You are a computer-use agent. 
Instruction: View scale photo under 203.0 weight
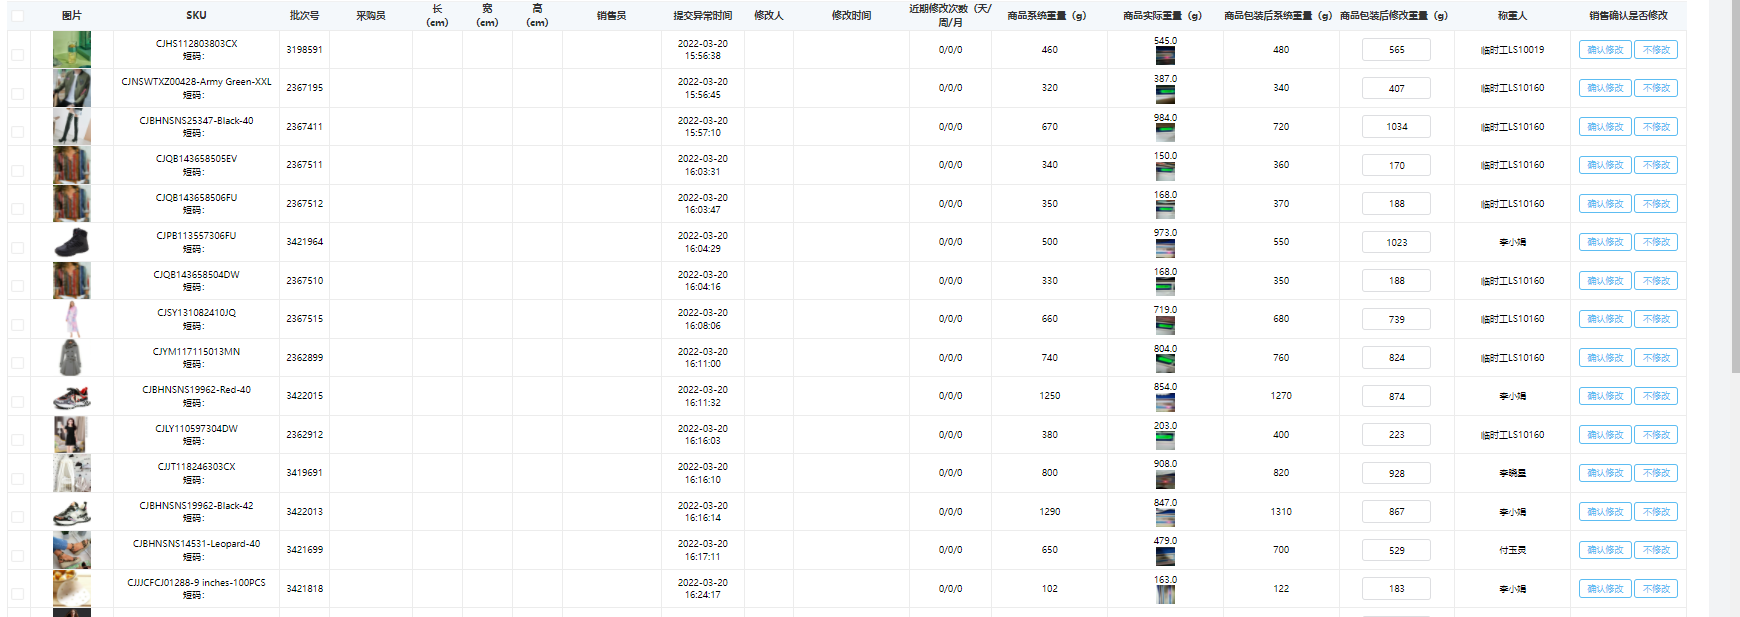point(1165,441)
